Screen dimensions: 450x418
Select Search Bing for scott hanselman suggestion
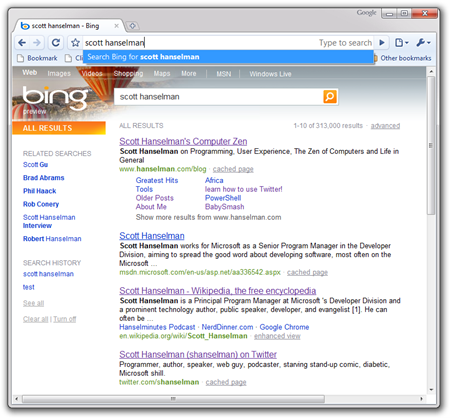coord(228,57)
